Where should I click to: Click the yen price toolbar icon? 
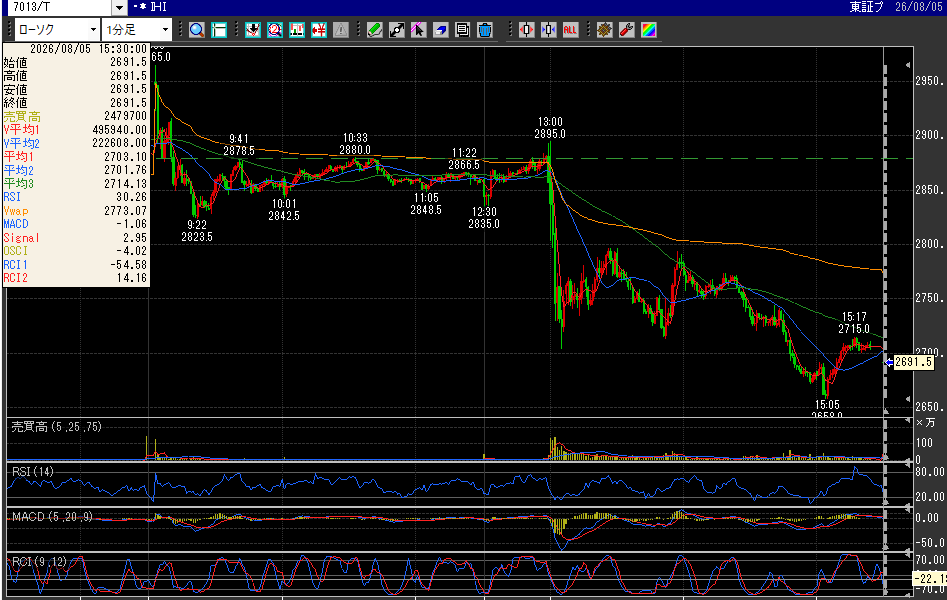(319, 30)
